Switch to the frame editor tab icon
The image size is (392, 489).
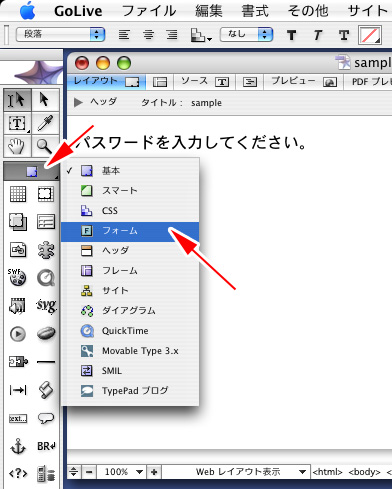click(160, 82)
